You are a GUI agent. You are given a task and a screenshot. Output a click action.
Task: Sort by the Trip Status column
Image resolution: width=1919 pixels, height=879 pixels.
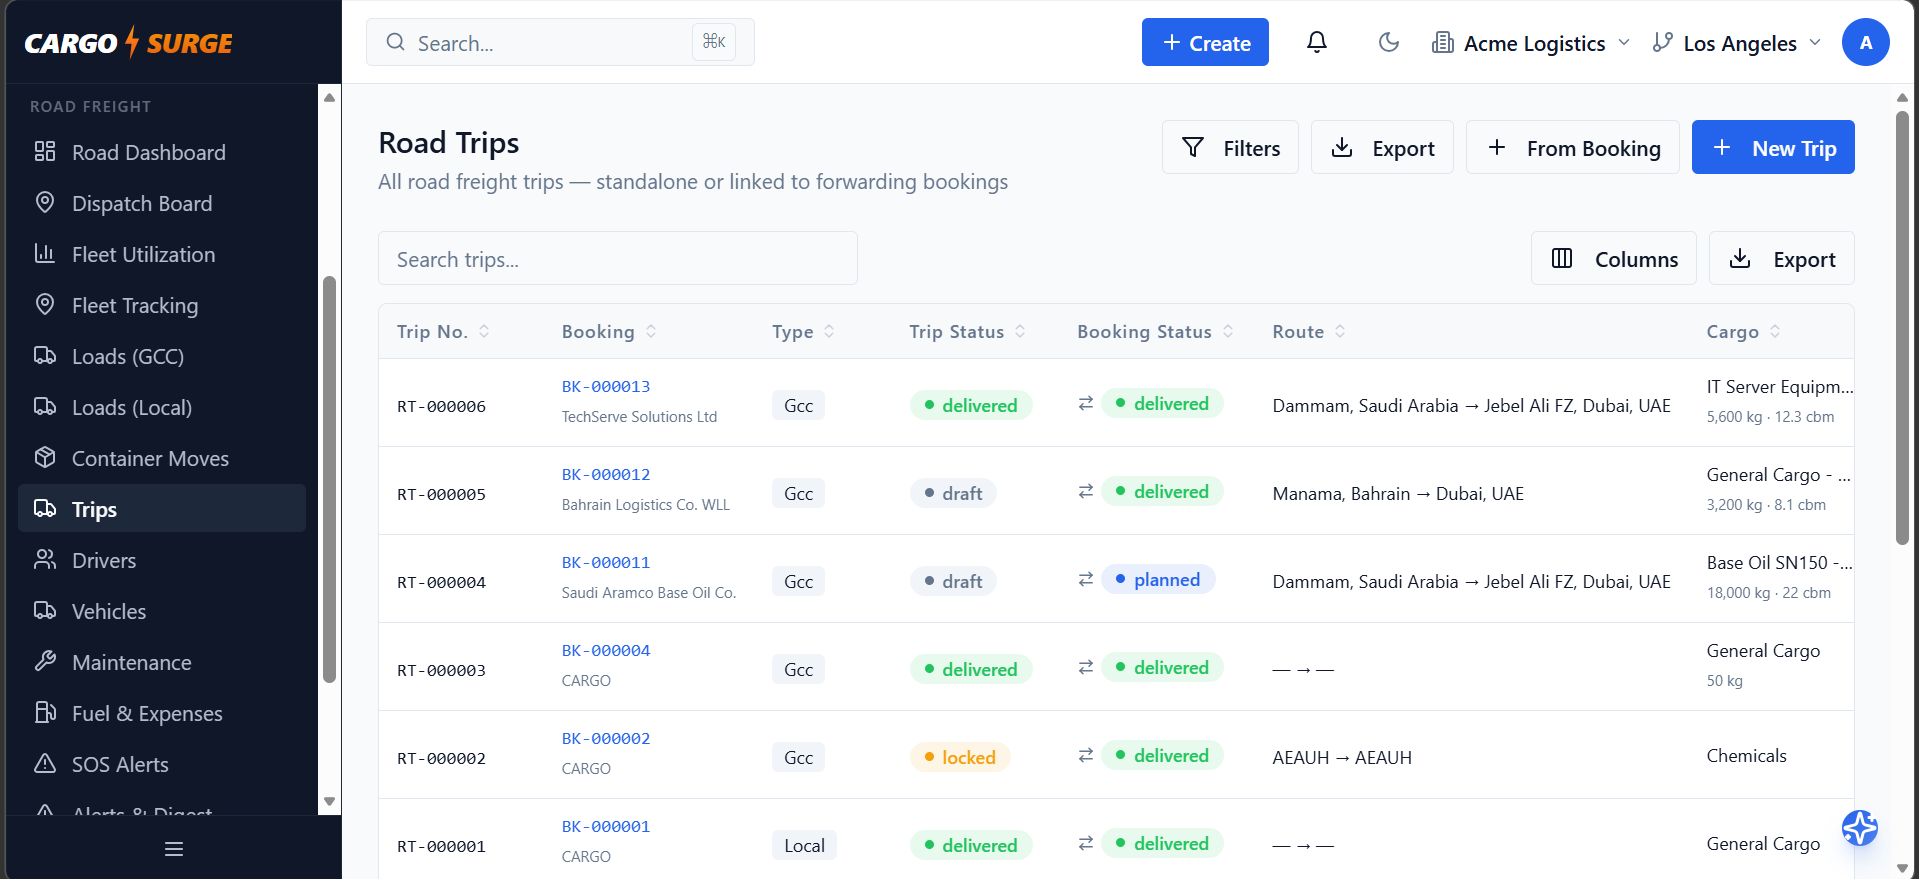(967, 331)
